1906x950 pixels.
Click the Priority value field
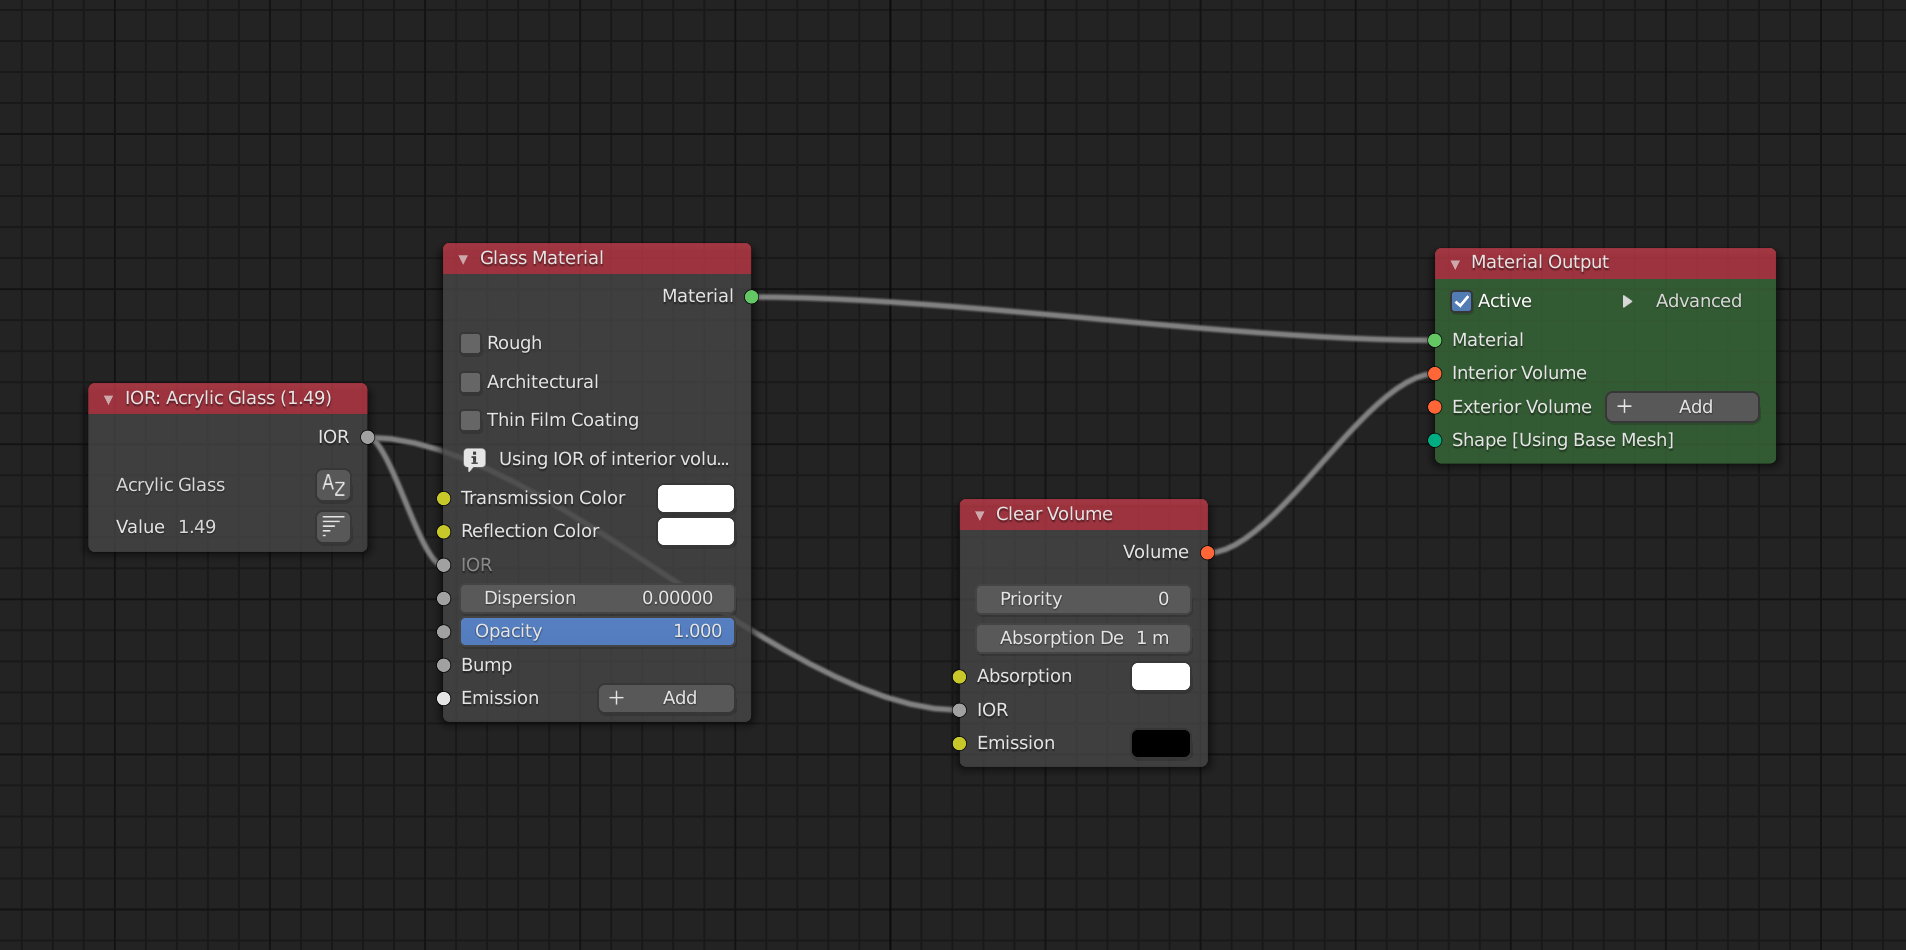pyautogui.click(x=1083, y=599)
